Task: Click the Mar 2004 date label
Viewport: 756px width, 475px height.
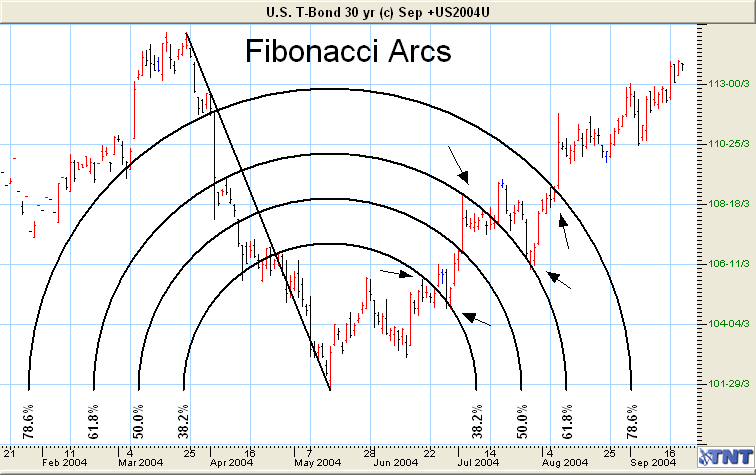Action: (x=140, y=463)
